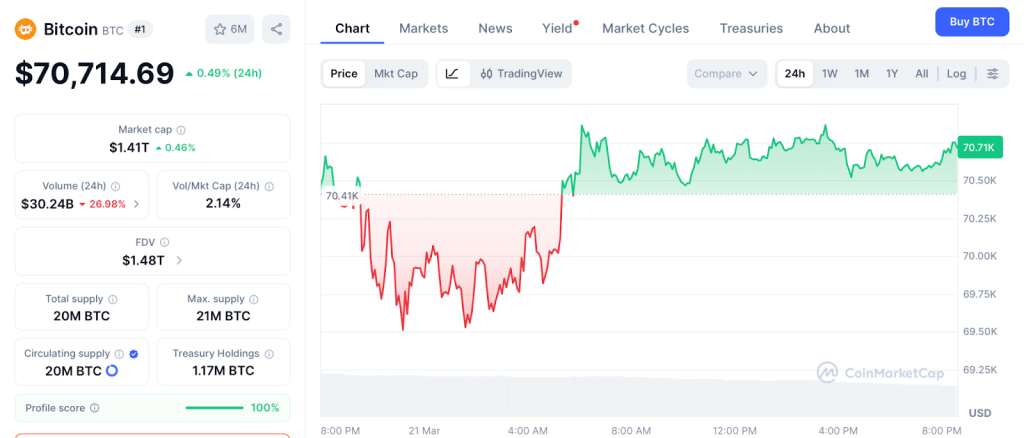1024x438 pixels.
Task: Click the Profile score progress bar
Action: point(214,408)
